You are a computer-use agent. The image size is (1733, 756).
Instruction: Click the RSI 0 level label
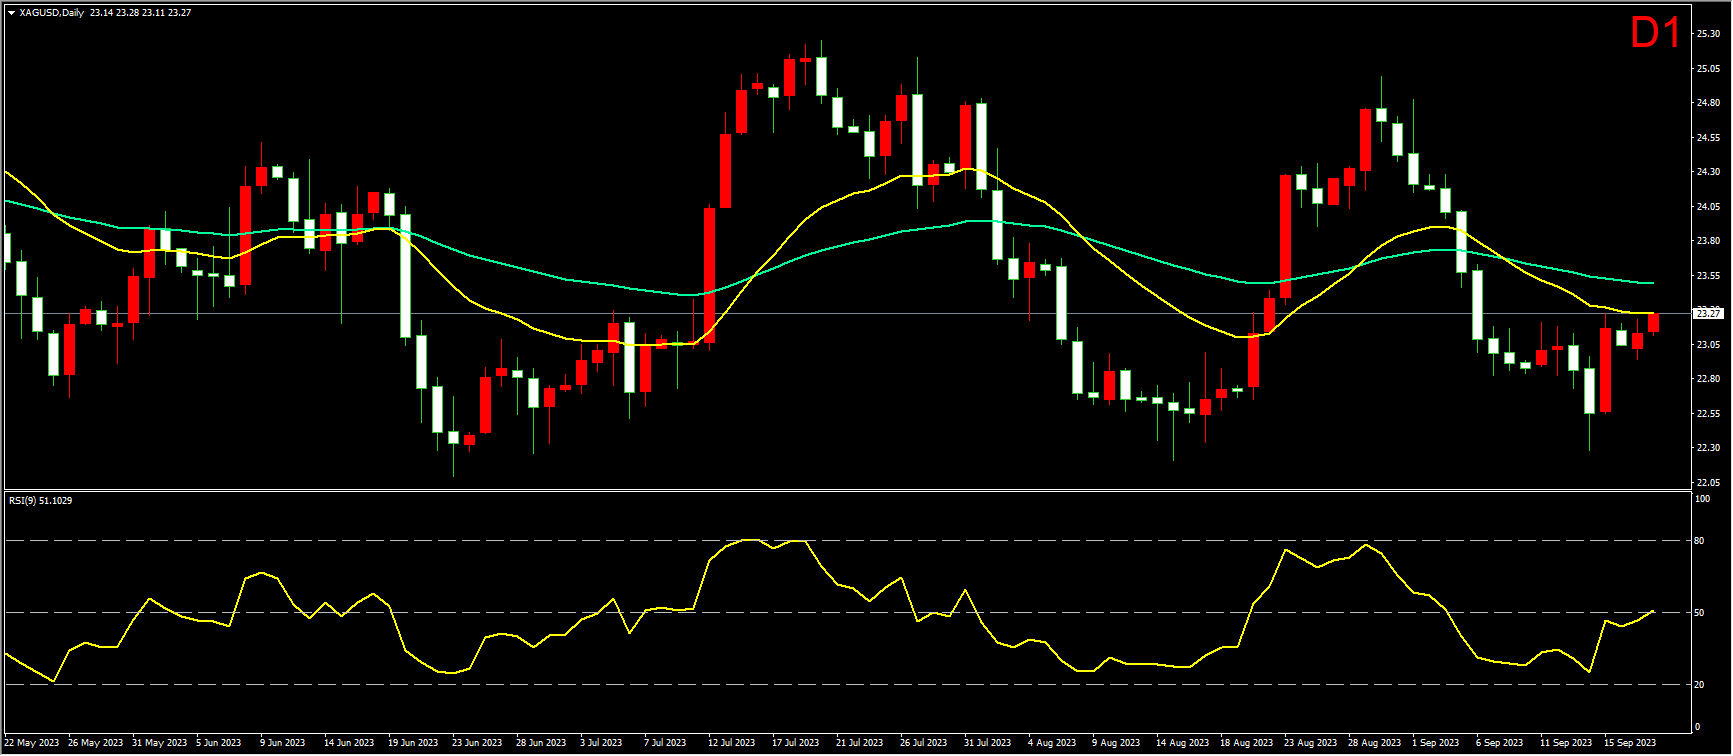1699,727
